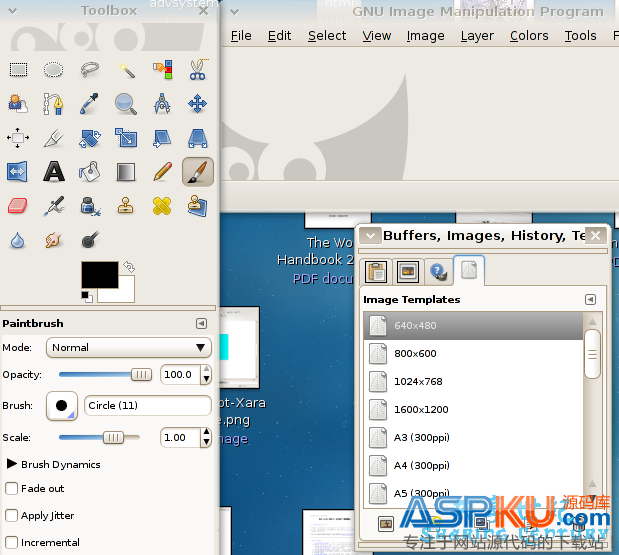Select the Foreground Select tool
Screen dimensions: 619x555
(x=18, y=104)
